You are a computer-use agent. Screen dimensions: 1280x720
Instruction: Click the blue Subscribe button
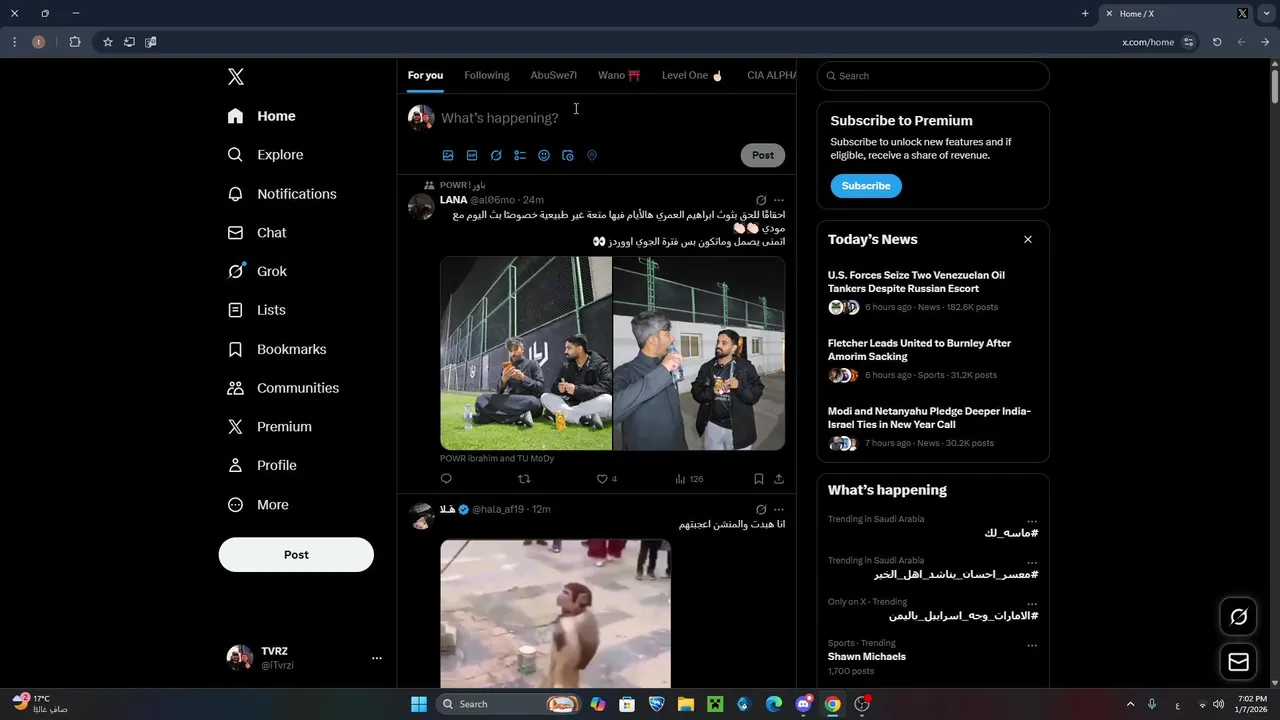click(x=866, y=186)
